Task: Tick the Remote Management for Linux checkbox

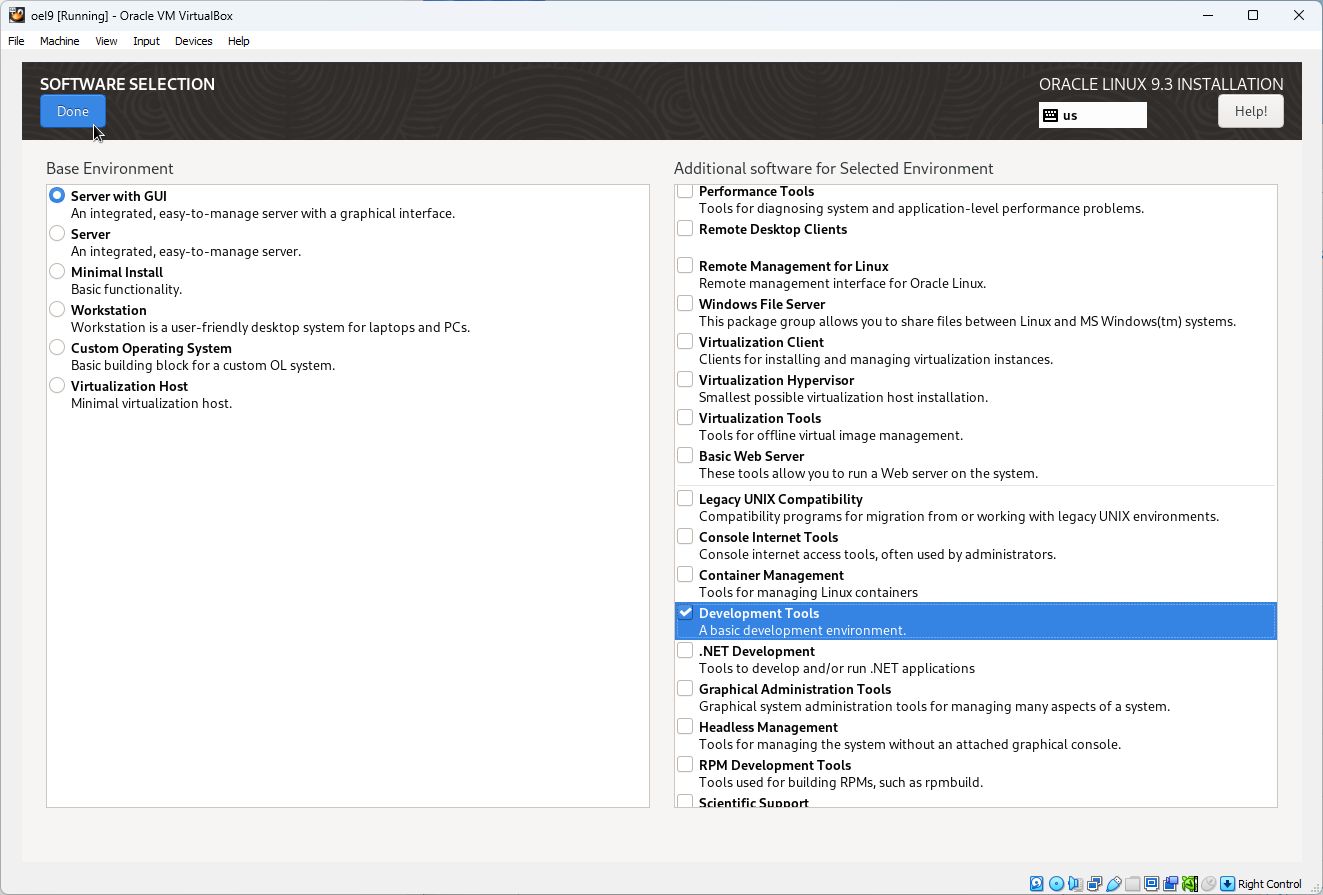Action: (685, 265)
